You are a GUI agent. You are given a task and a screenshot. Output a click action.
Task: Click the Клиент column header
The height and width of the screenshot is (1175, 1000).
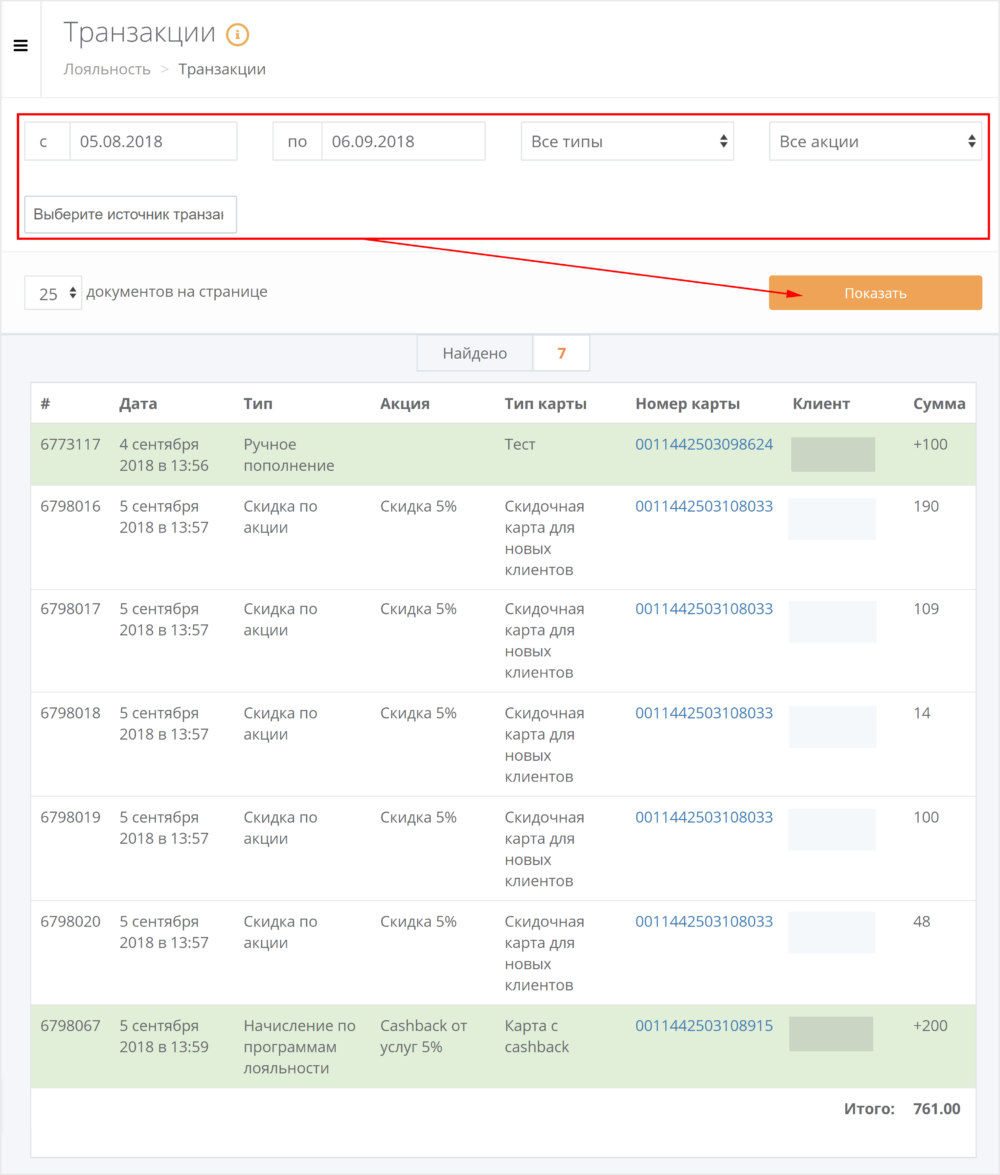821,404
